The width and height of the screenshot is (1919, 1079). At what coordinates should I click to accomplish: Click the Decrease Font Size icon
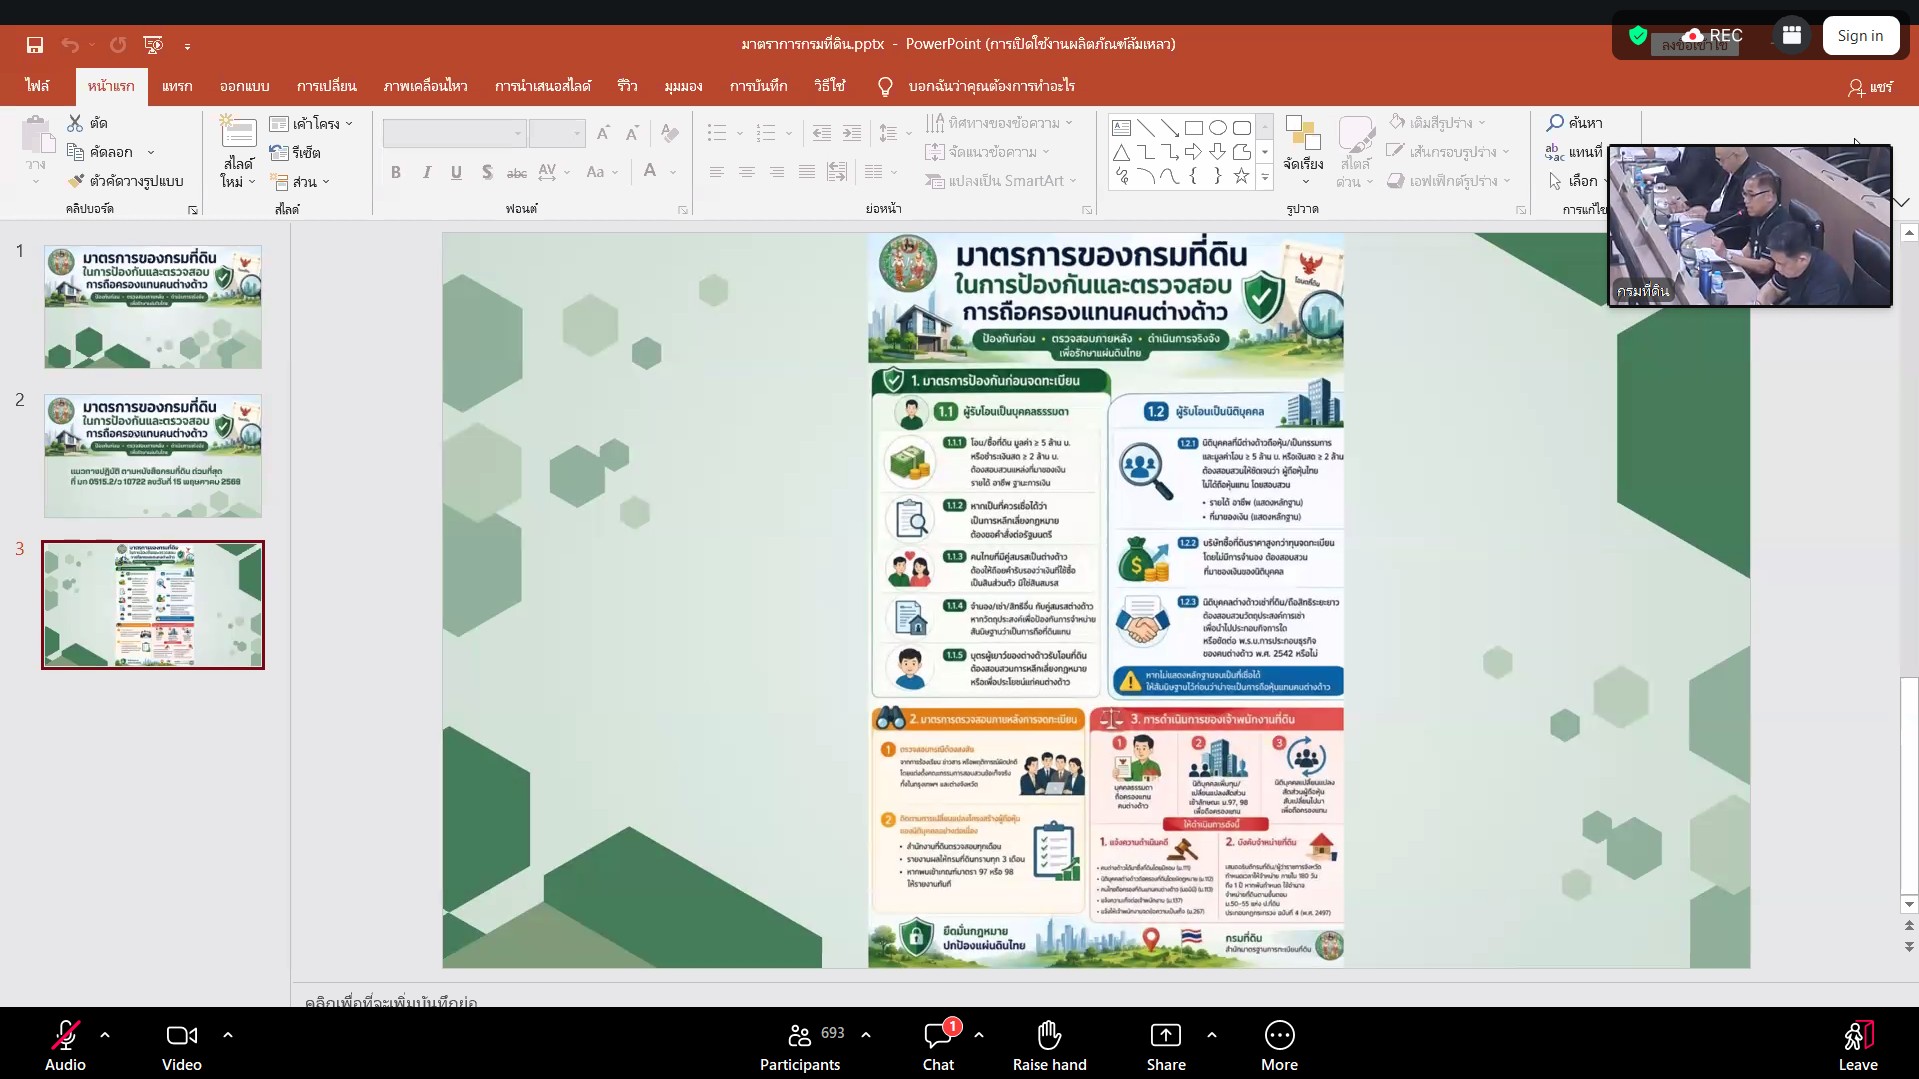coord(632,133)
